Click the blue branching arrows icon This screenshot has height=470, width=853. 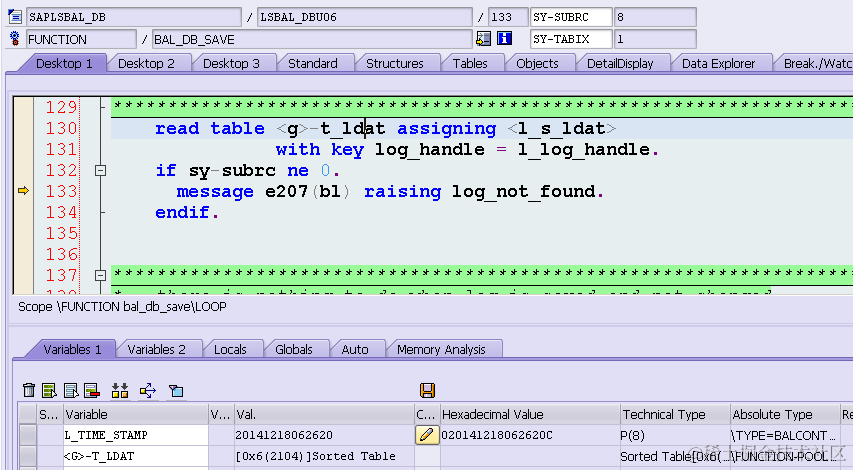pos(147,390)
